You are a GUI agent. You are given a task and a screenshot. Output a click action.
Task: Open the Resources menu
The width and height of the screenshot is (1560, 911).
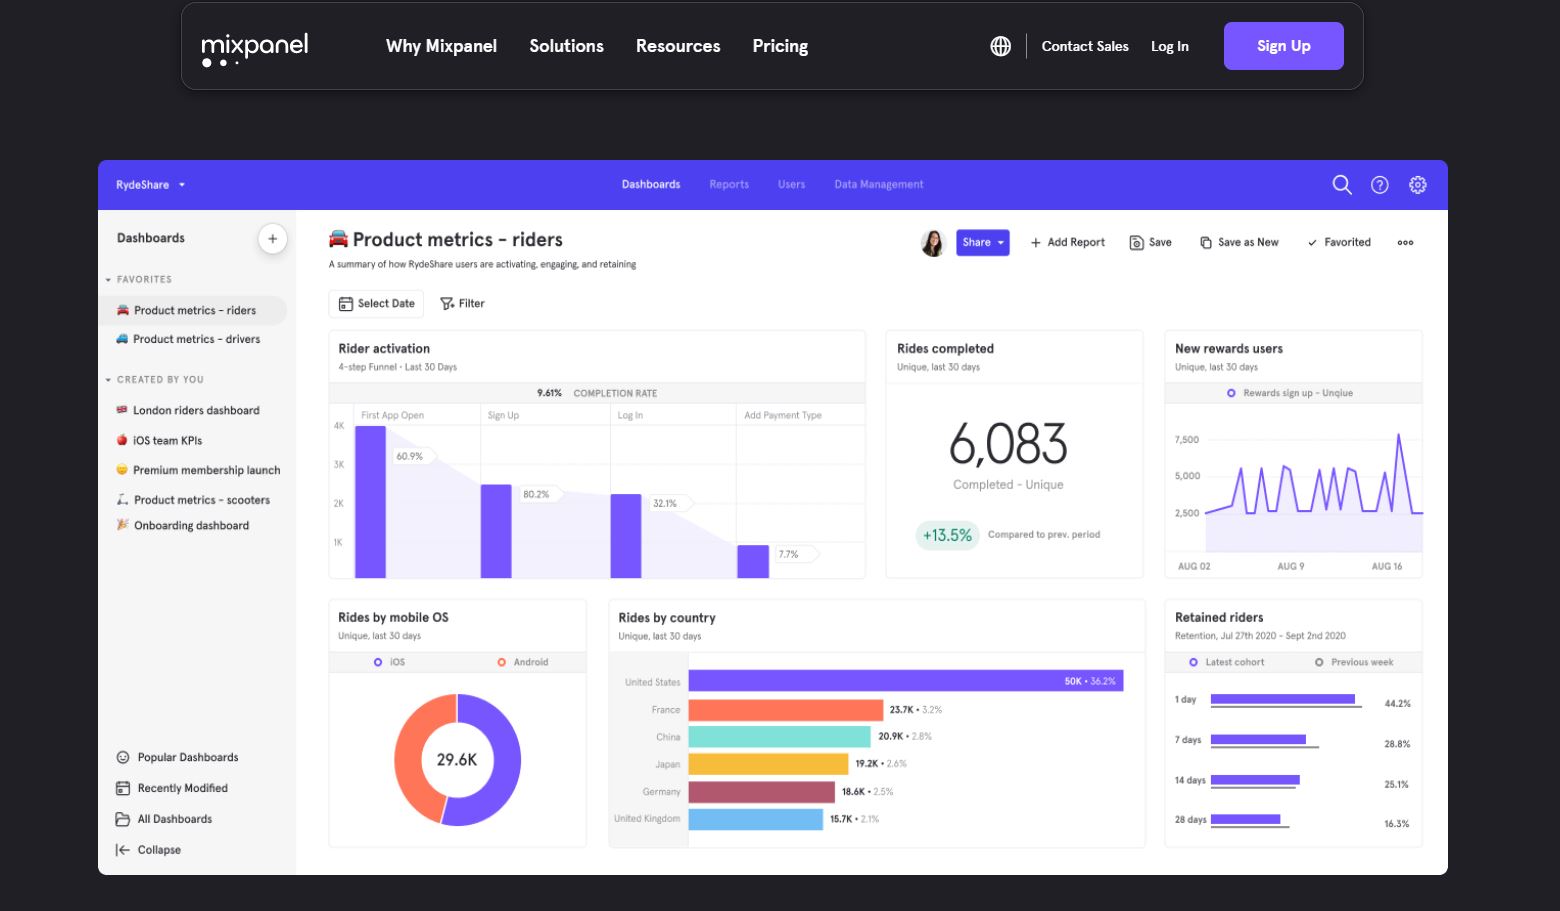(x=678, y=46)
